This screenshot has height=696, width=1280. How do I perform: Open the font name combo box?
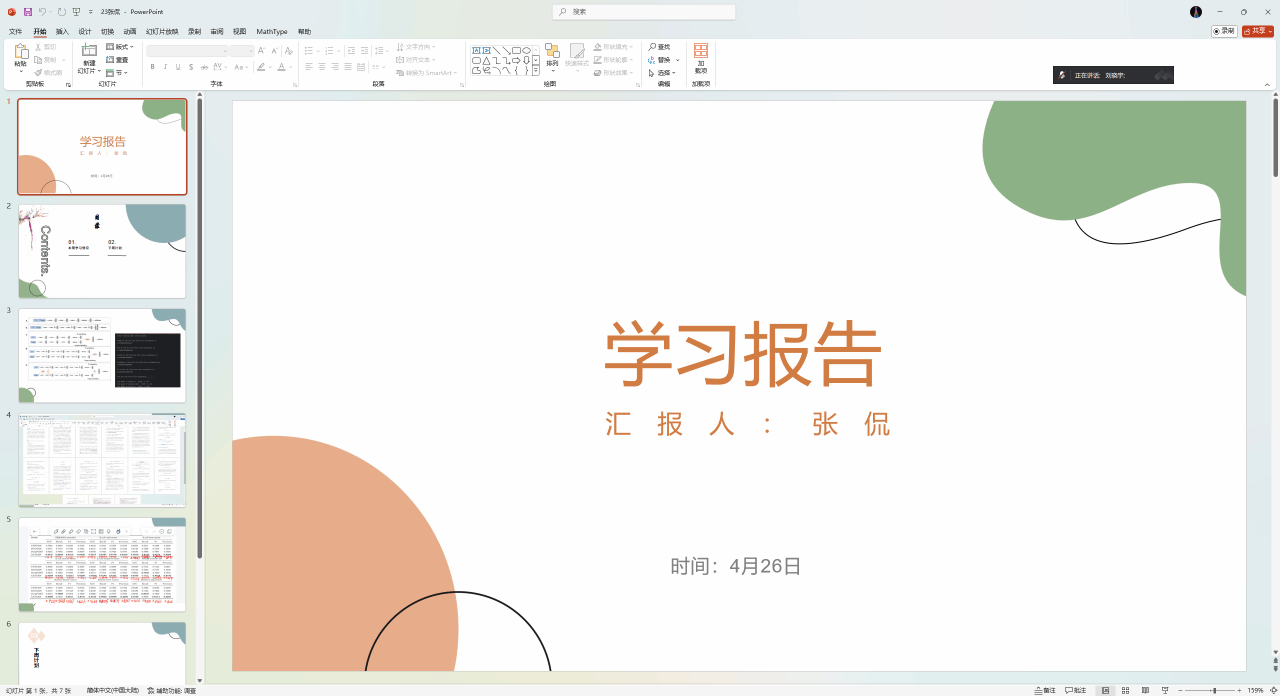click(187, 50)
